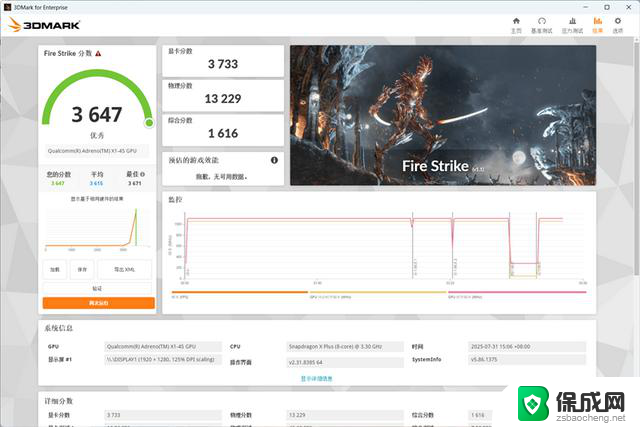Click the graphics score value 3 733

click(223, 64)
